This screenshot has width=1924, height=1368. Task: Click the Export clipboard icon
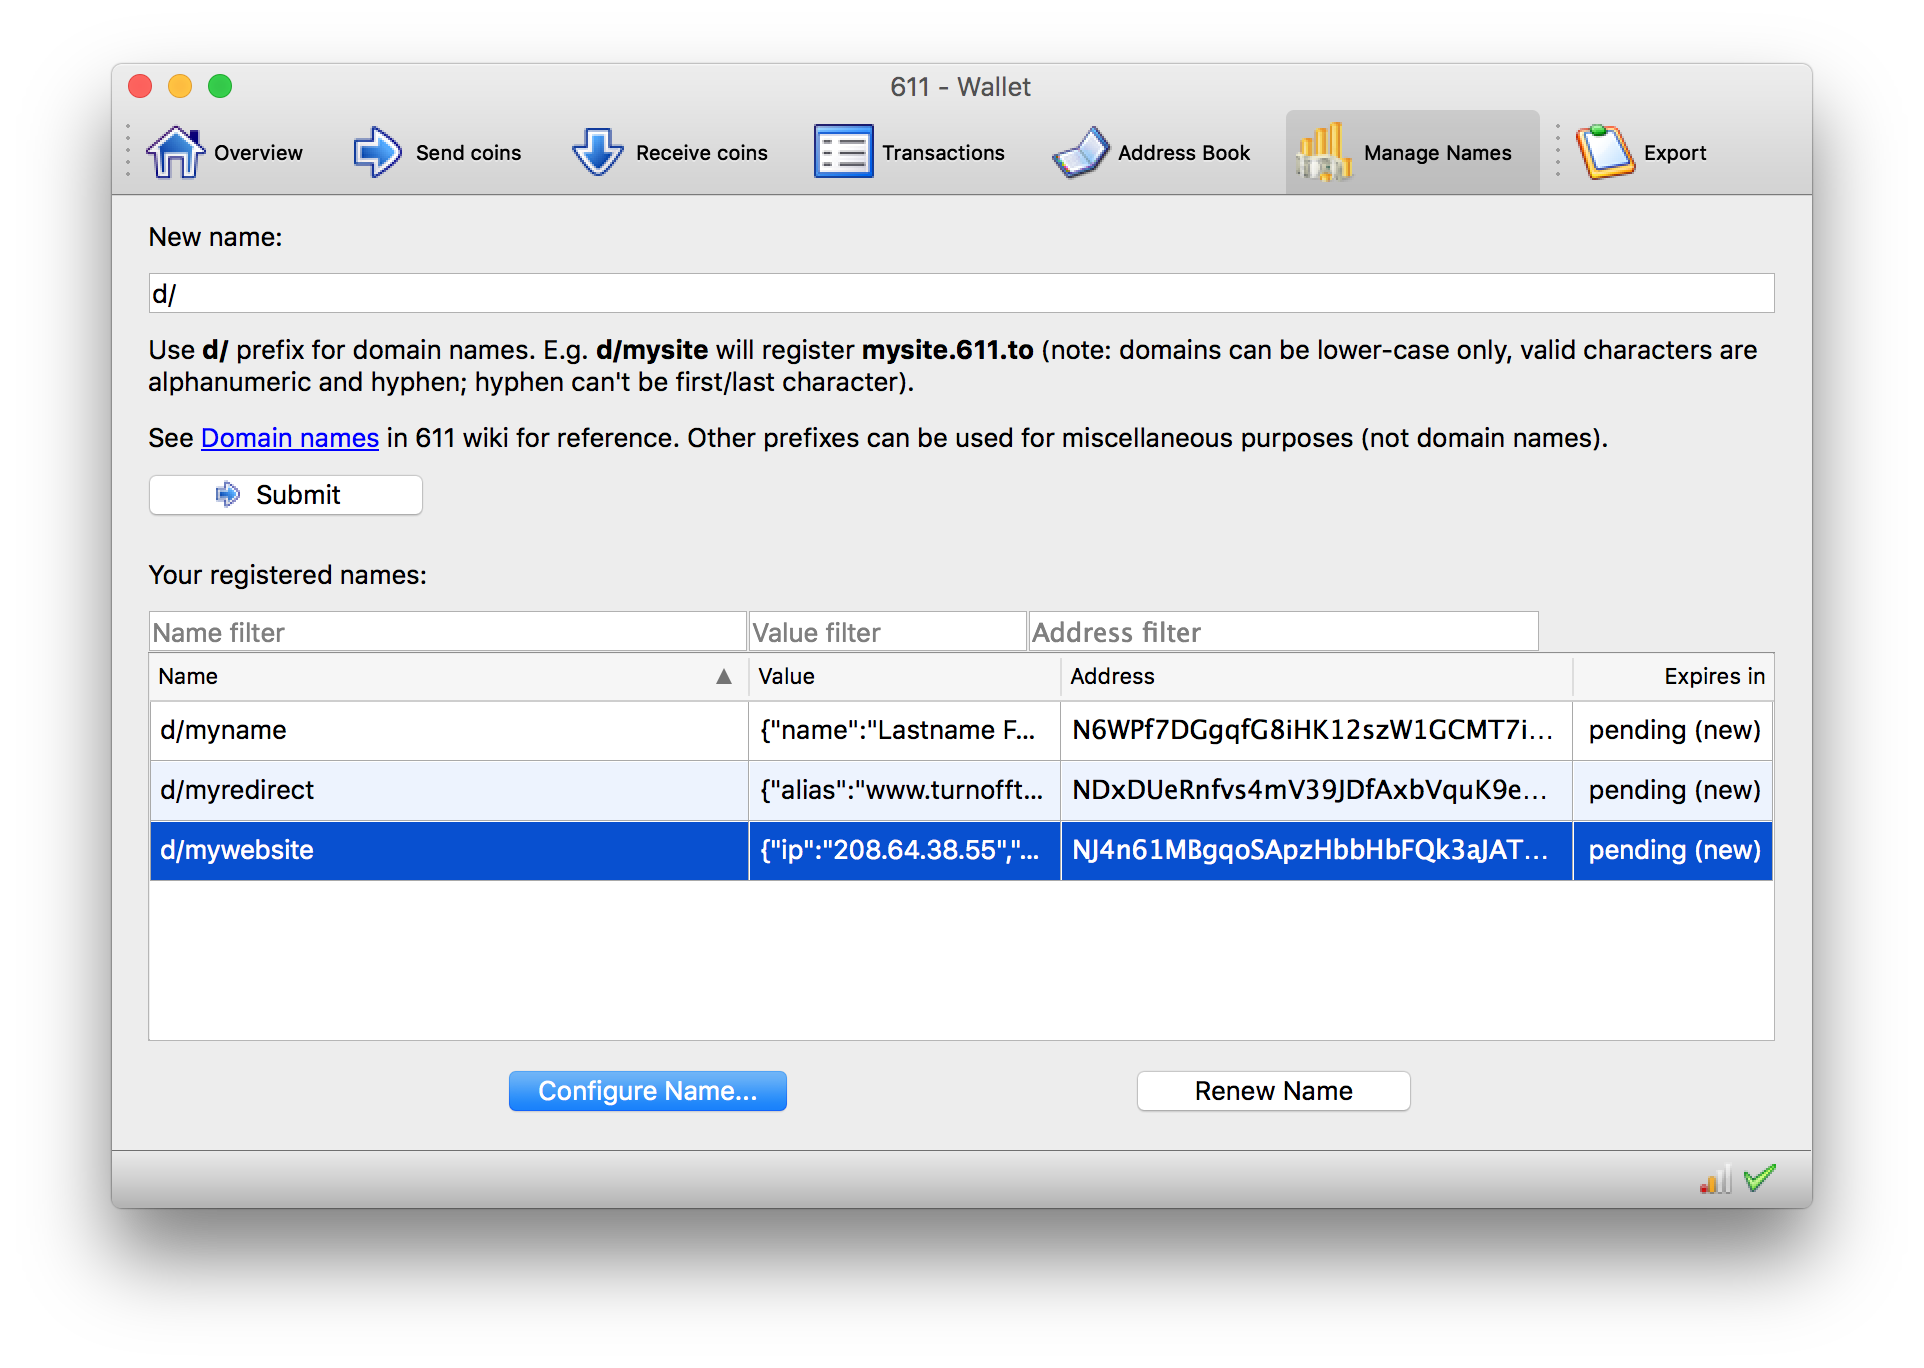click(1605, 153)
